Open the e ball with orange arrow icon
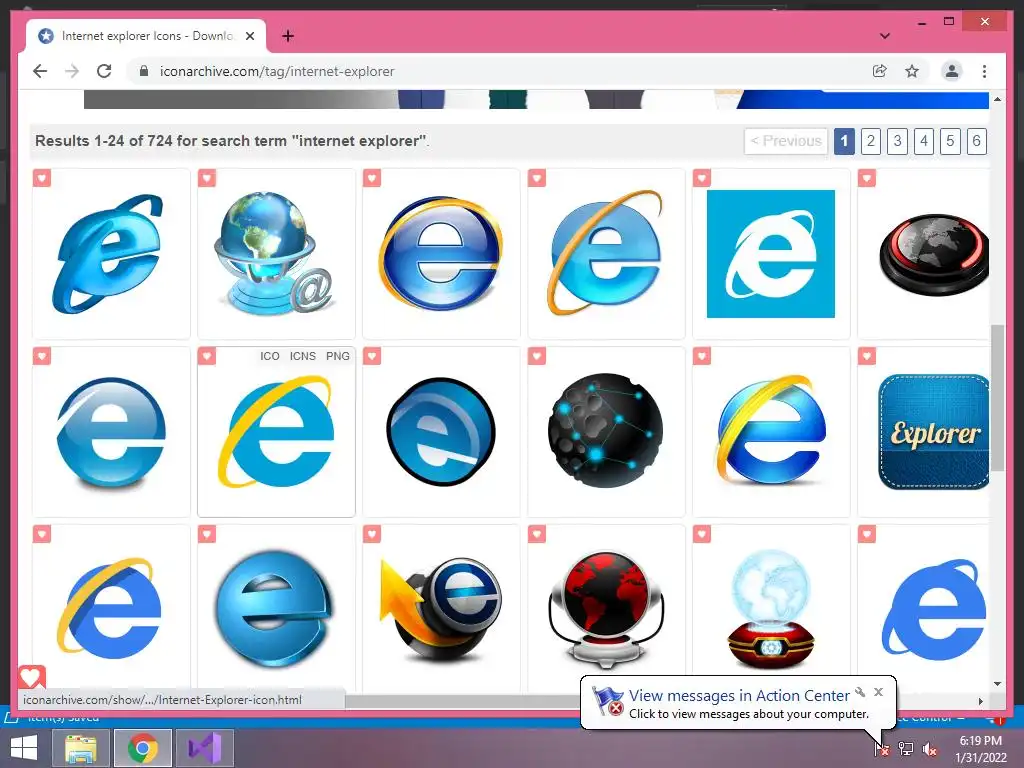 (441, 609)
